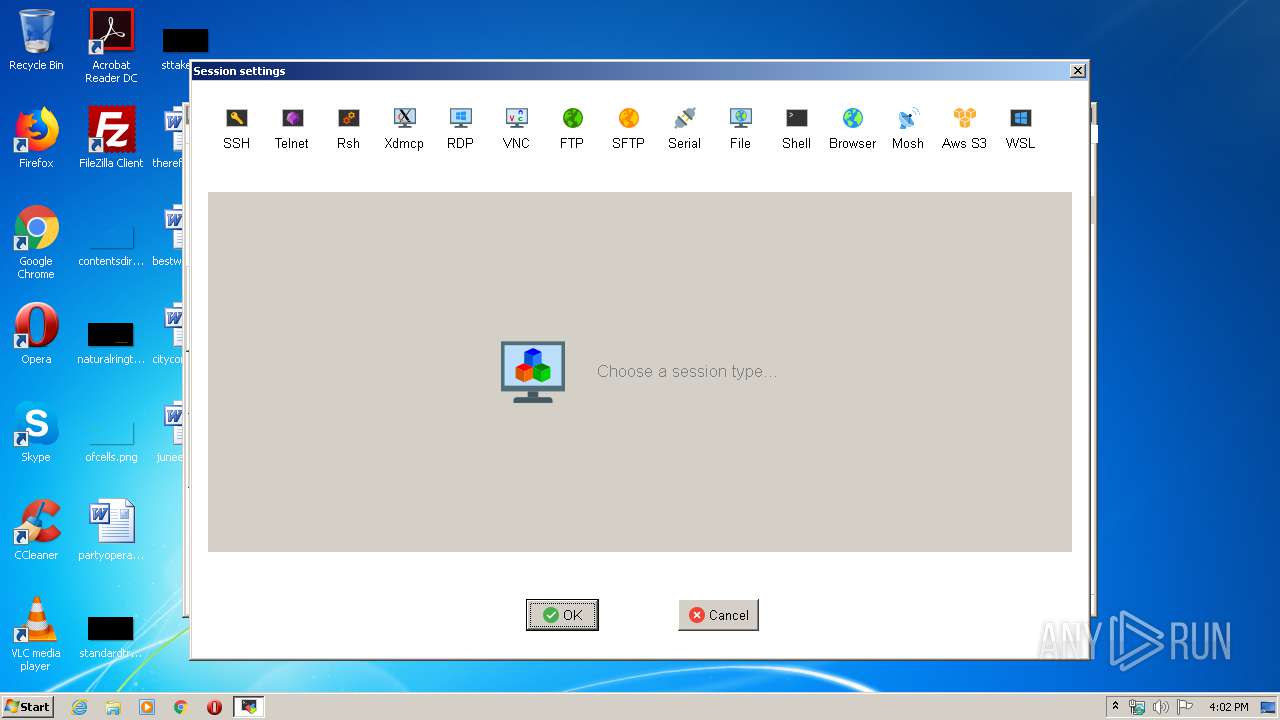Open Chrome from the taskbar
This screenshot has height=720, width=1280.
tap(181, 707)
